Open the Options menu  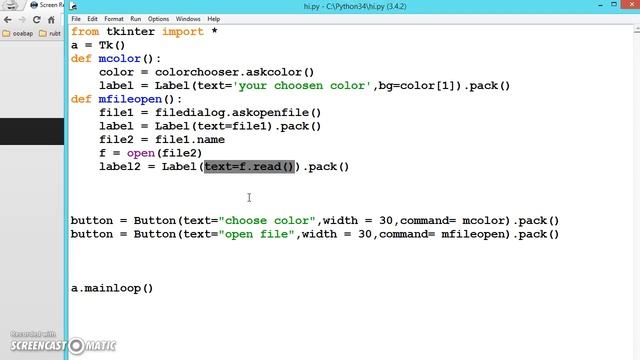coord(158,19)
